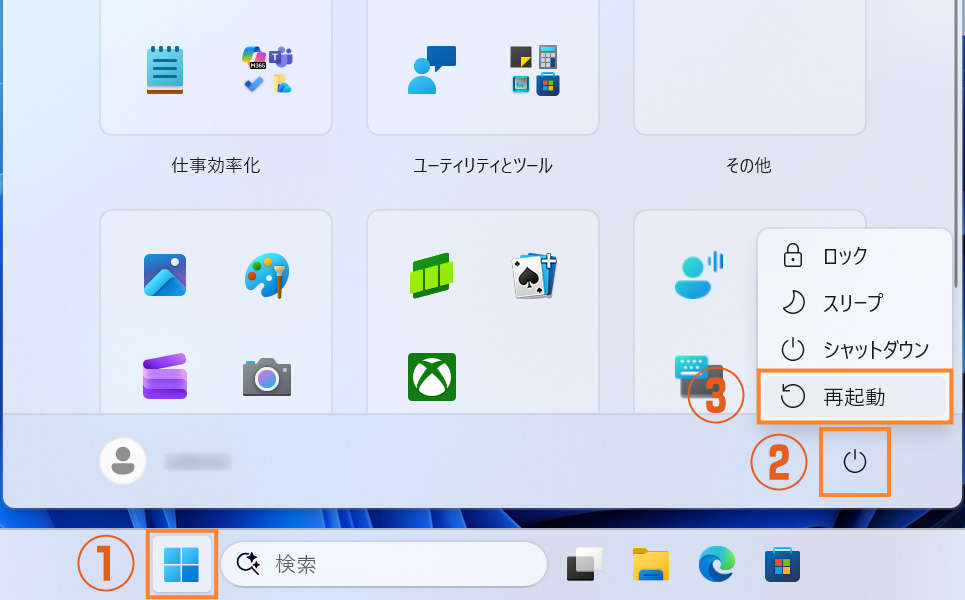The image size is (965, 600).
Task: Open Microsoft Edge from the taskbar
Action: (717, 564)
